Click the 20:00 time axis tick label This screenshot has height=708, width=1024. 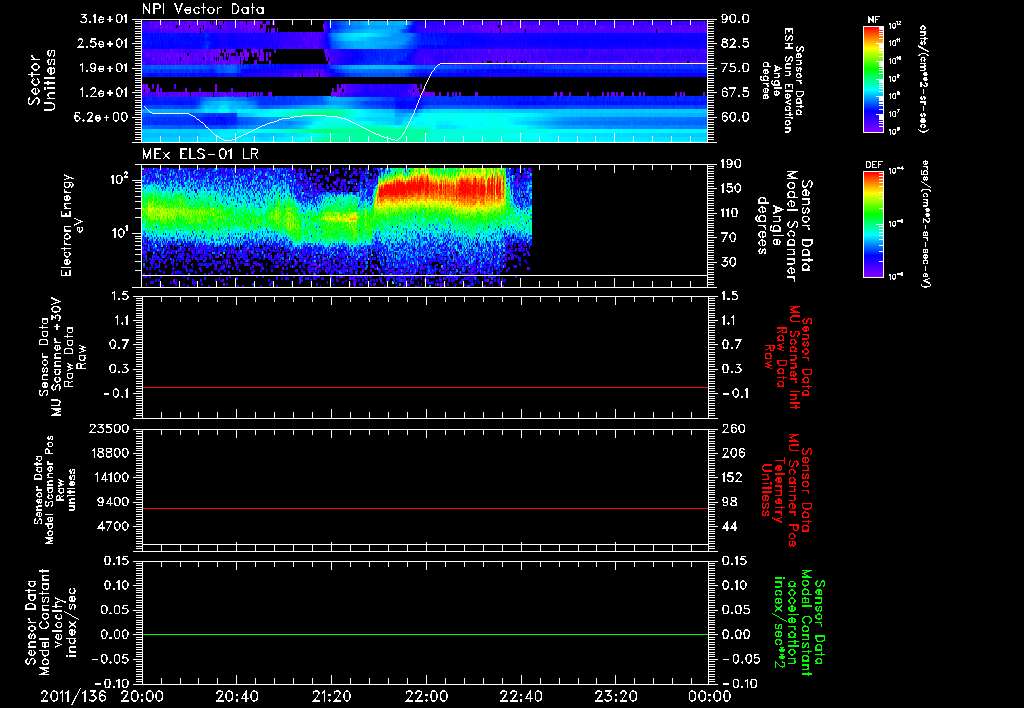(142, 695)
